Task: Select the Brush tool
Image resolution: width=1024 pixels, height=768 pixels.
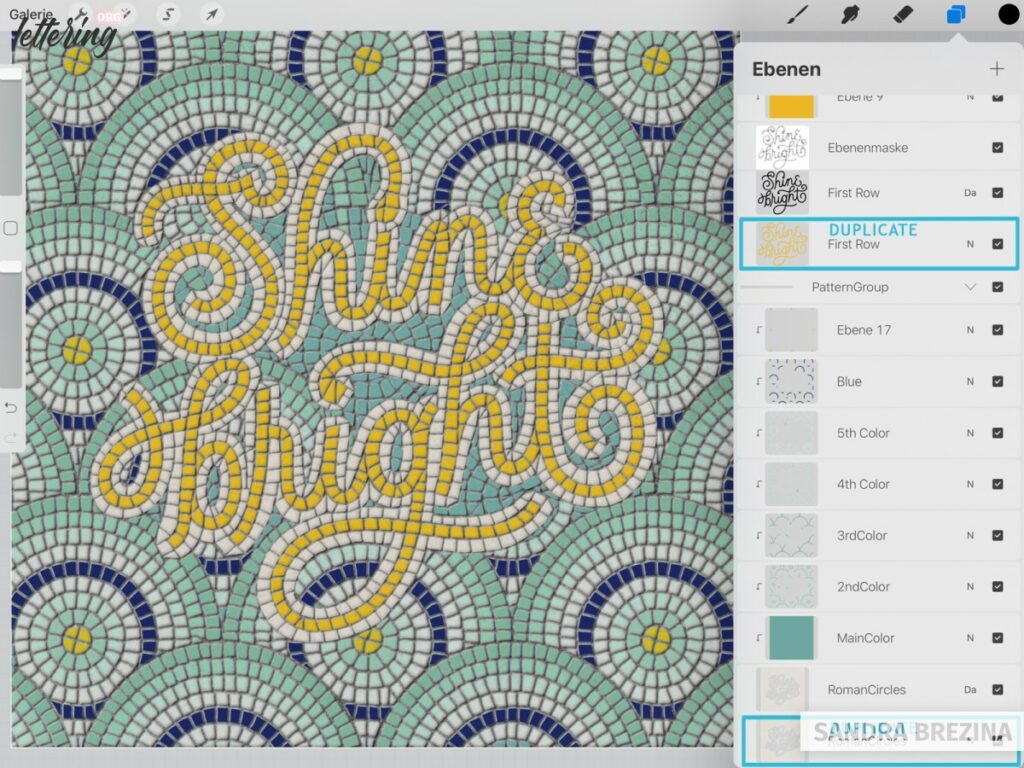Action: (795, 14)
